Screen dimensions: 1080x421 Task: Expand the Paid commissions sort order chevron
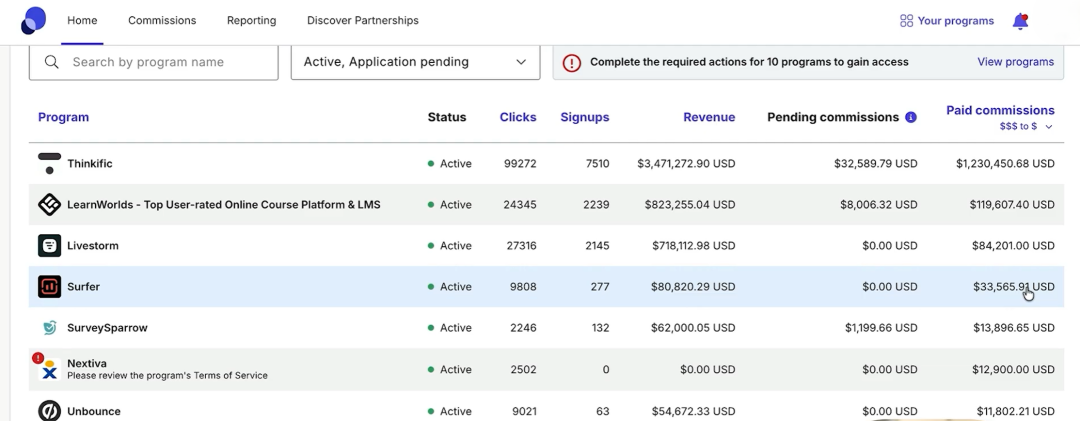click(x=1049, y=127)
